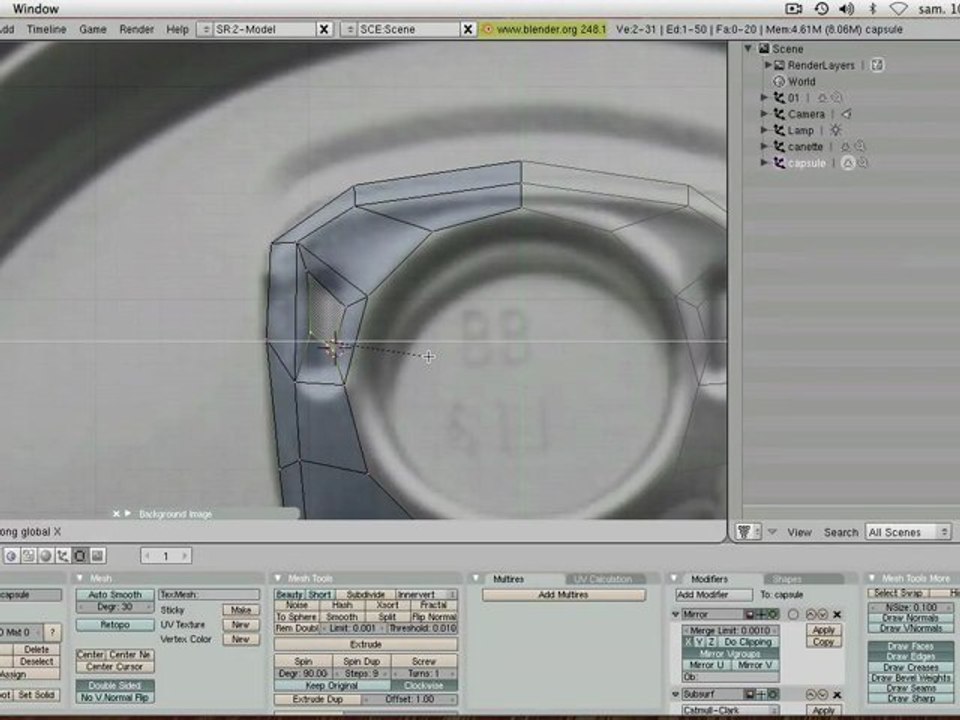Open the SCE:Scene selector dropdown

349,29
